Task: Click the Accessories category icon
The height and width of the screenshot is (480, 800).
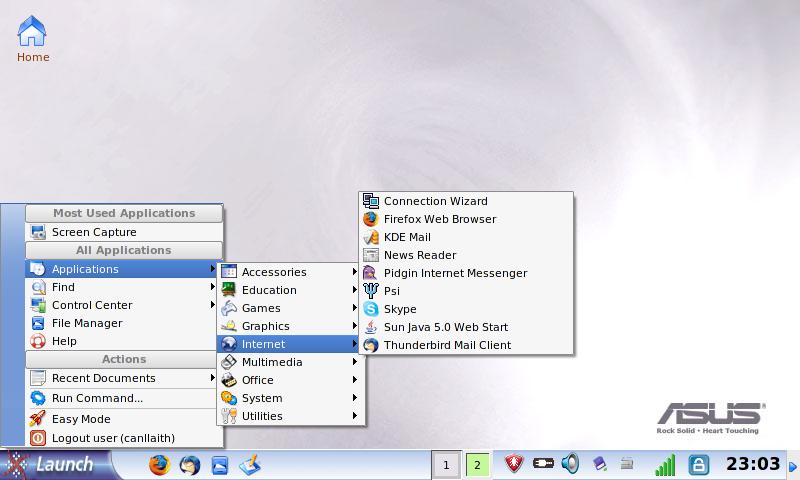Action: click(229, 271)
